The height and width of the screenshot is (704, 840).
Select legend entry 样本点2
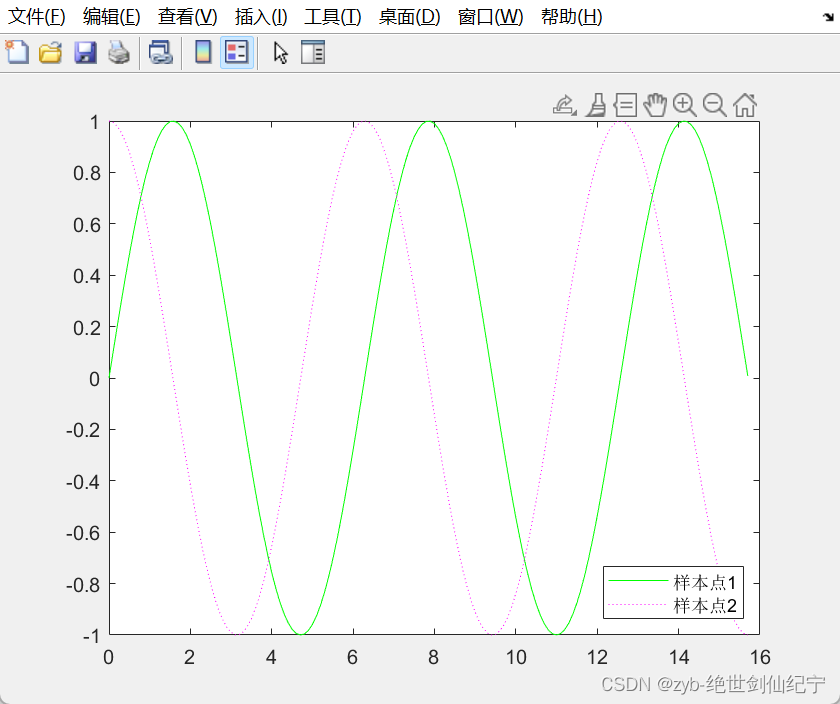click(x=704, y=605)
